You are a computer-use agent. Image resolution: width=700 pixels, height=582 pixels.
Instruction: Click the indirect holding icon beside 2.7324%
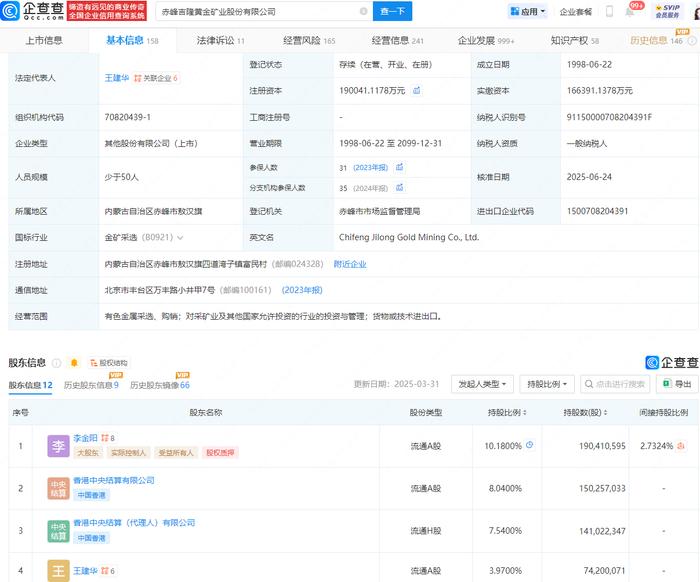tap(681, 445)
